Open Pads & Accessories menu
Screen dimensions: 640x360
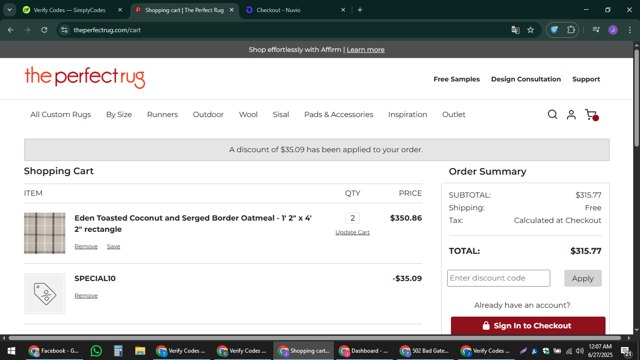pyautogui.click(x=338, y=115)
